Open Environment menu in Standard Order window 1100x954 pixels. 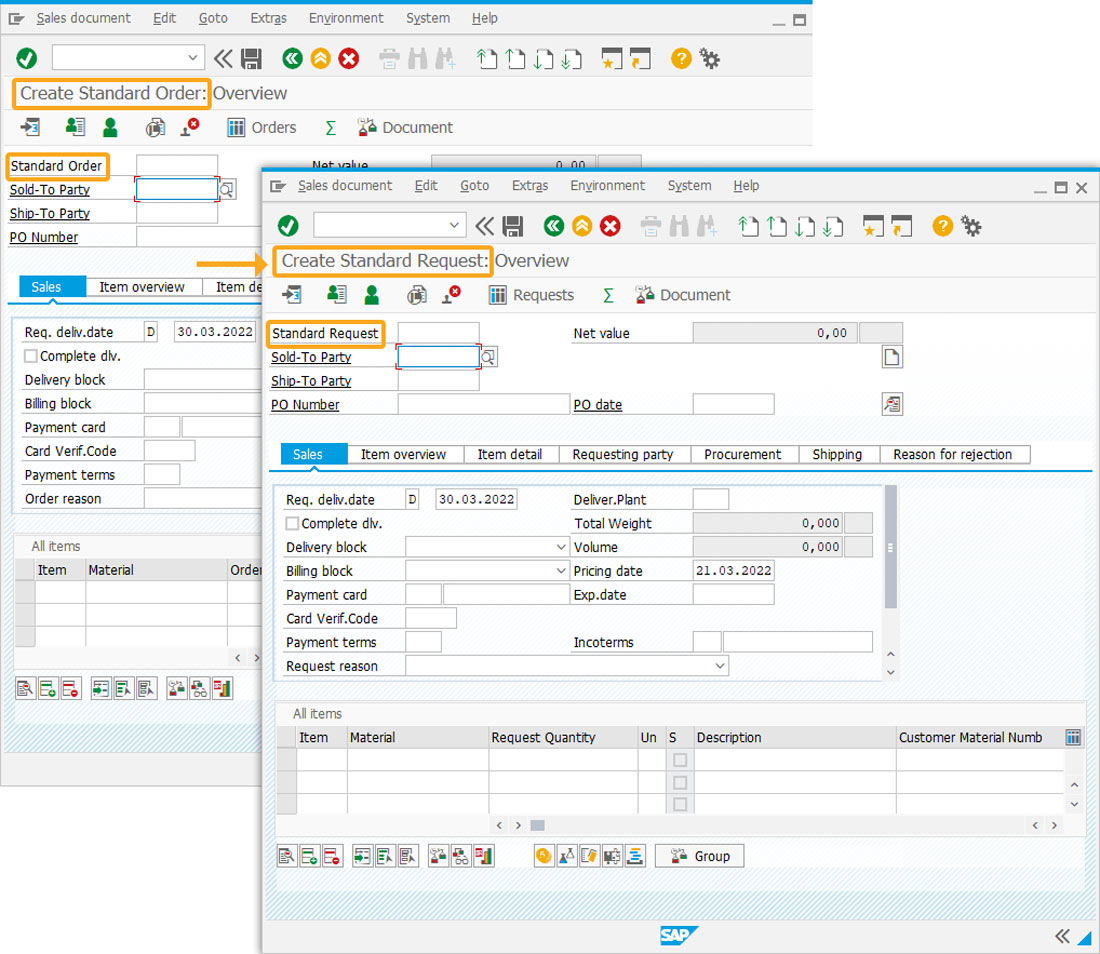pos(346,18)
